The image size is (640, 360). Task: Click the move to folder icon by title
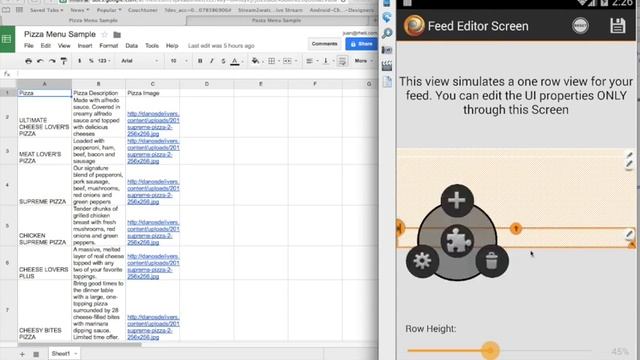click(x=117, y=35)
